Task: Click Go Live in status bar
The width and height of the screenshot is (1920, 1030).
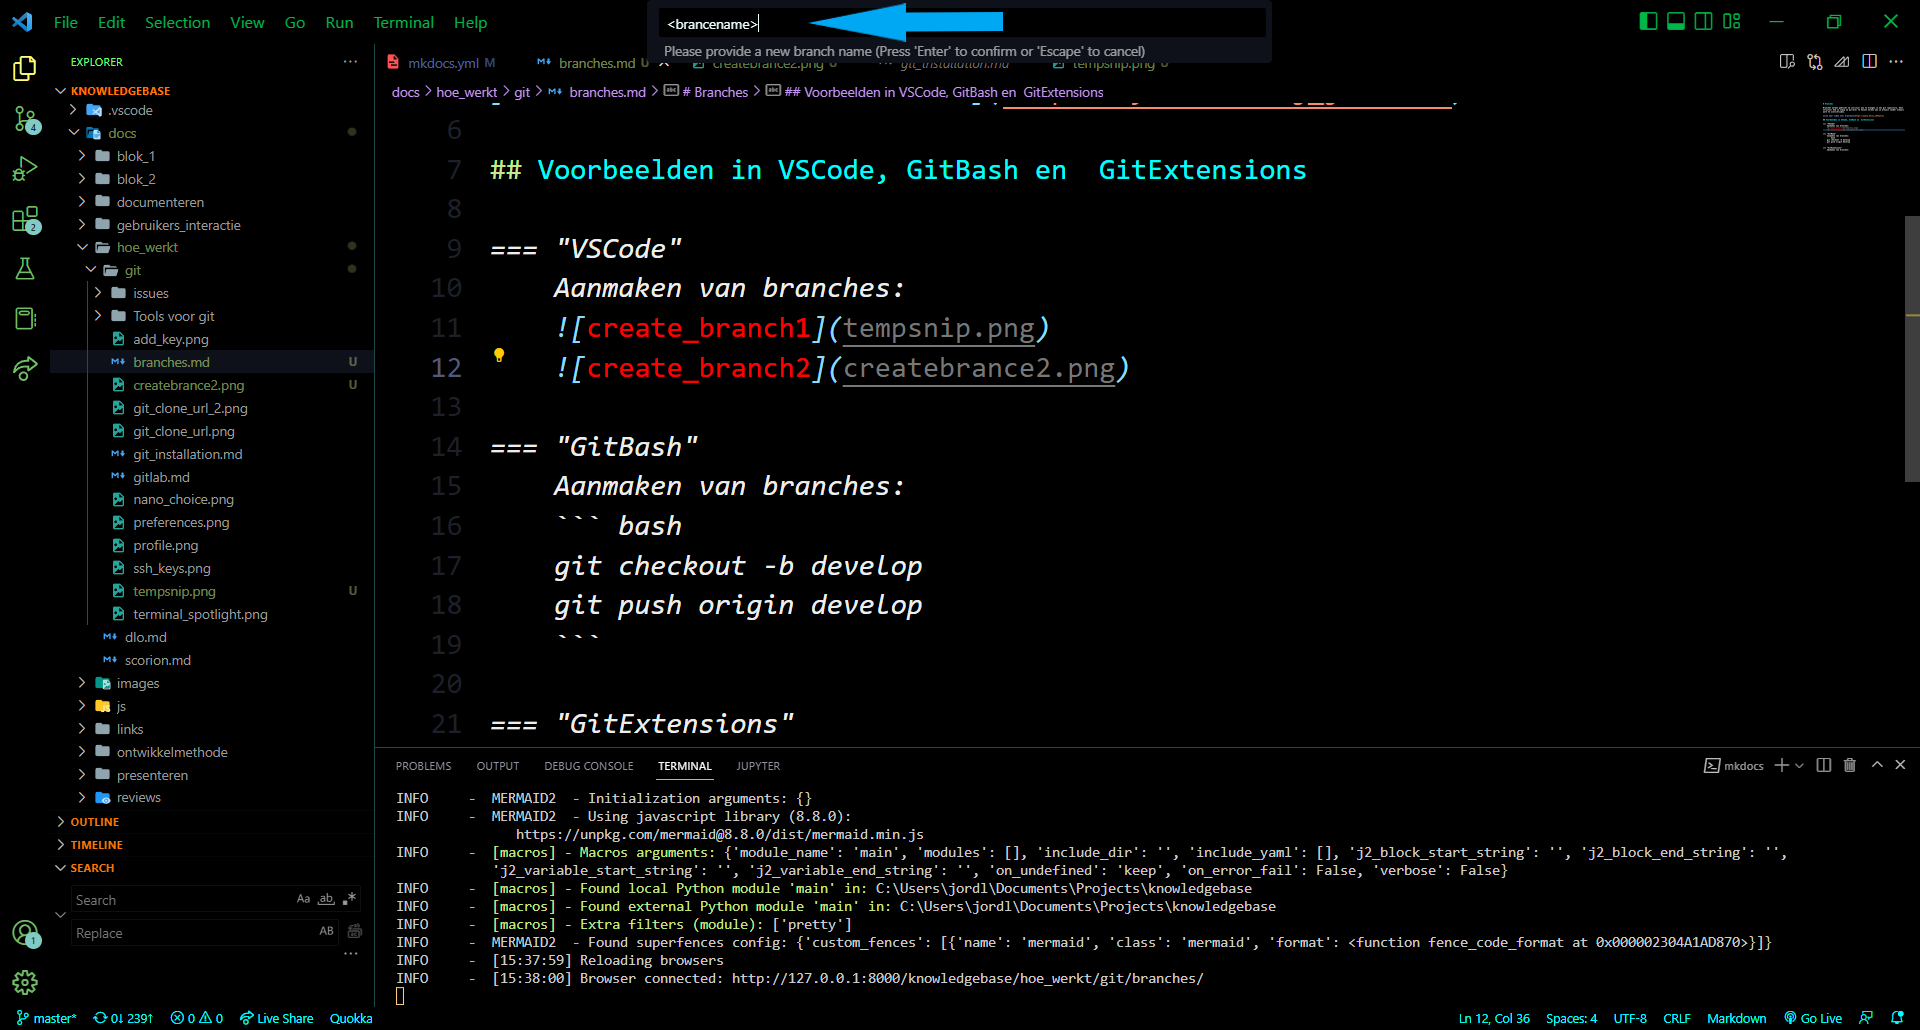Action: click(x=1812, y=1018)
